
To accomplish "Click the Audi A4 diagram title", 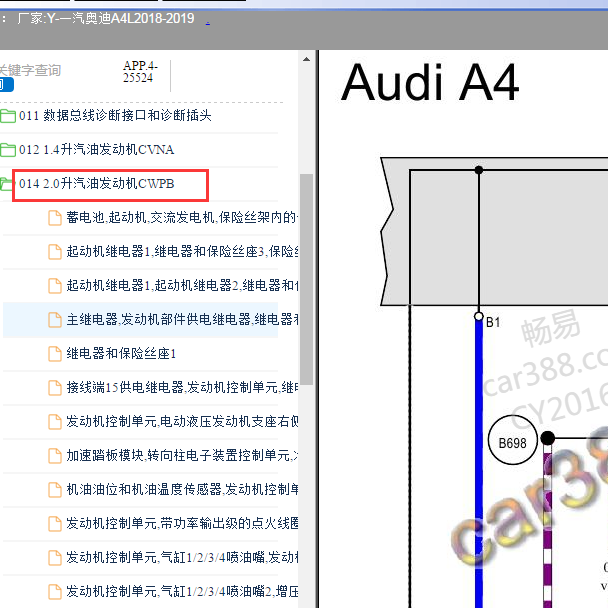I will pyautogui.click(x=430, y=83).
